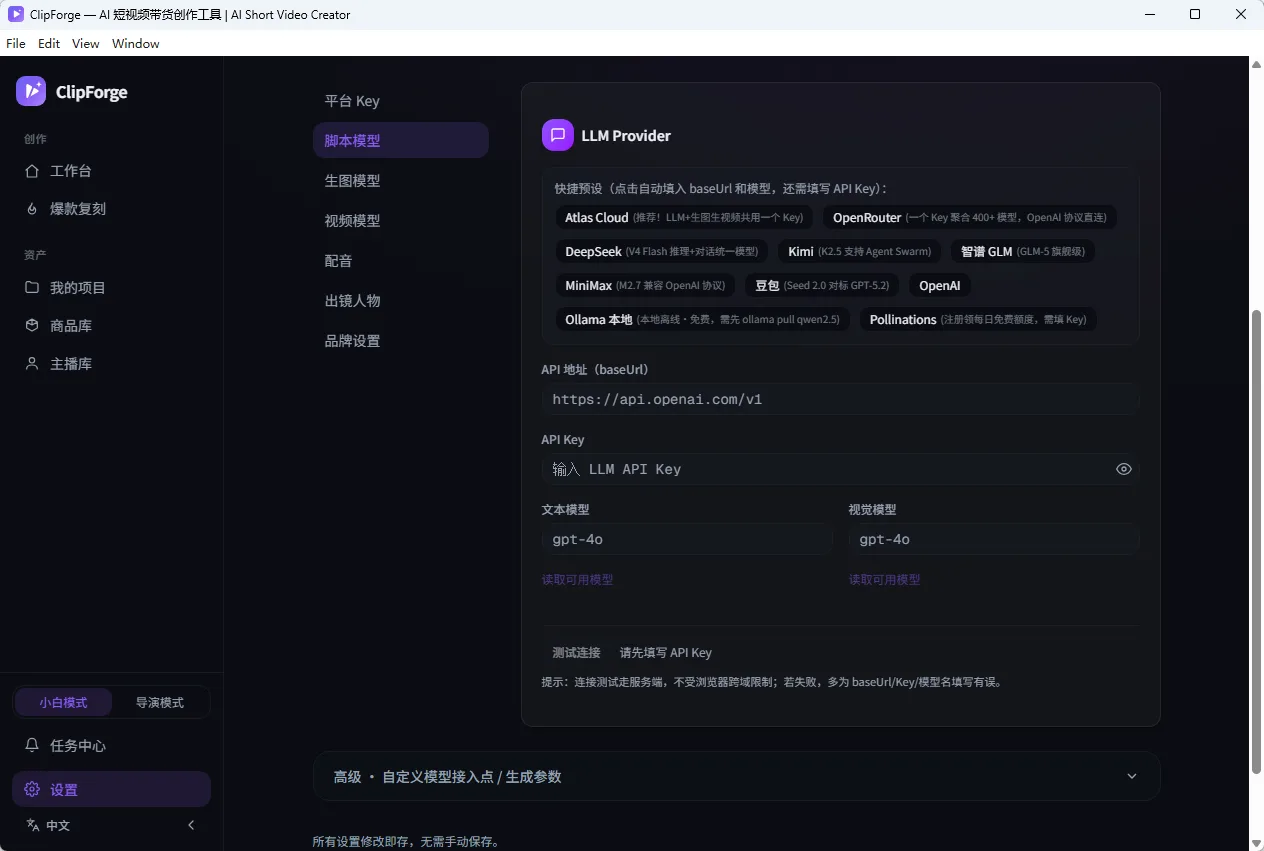This screenshot has width=1264, height=851.
Task: Click 读取可用模型 under 文本模型
Action: [577, 579]
